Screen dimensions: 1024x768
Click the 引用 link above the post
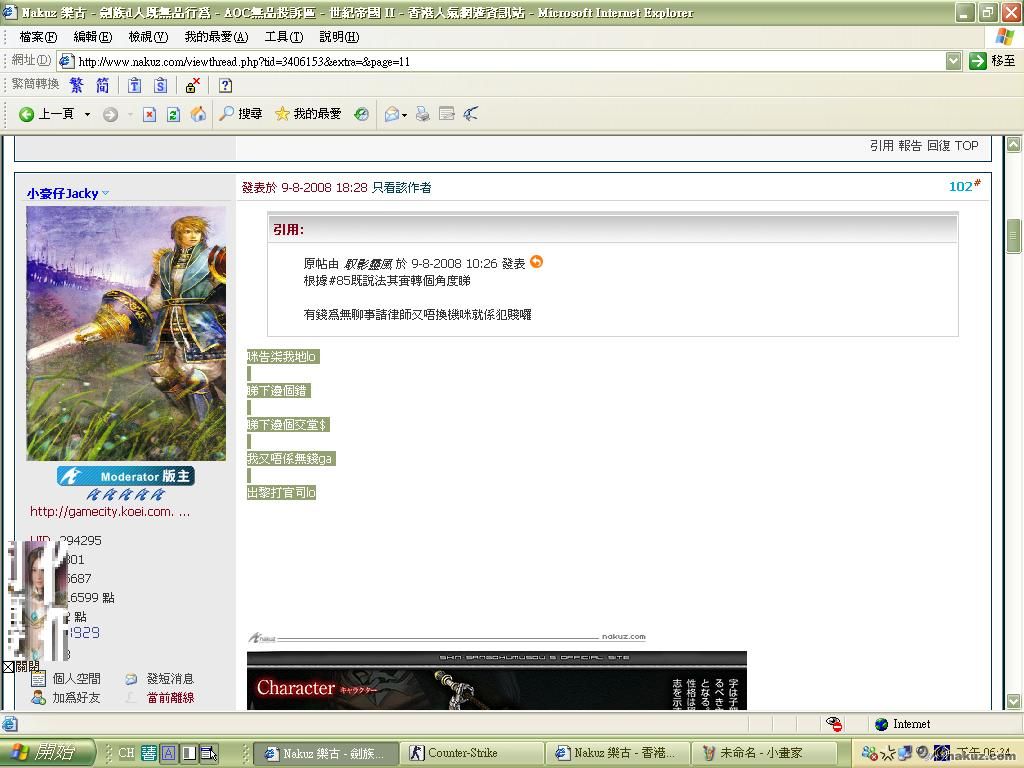click(x=881, y=146)
